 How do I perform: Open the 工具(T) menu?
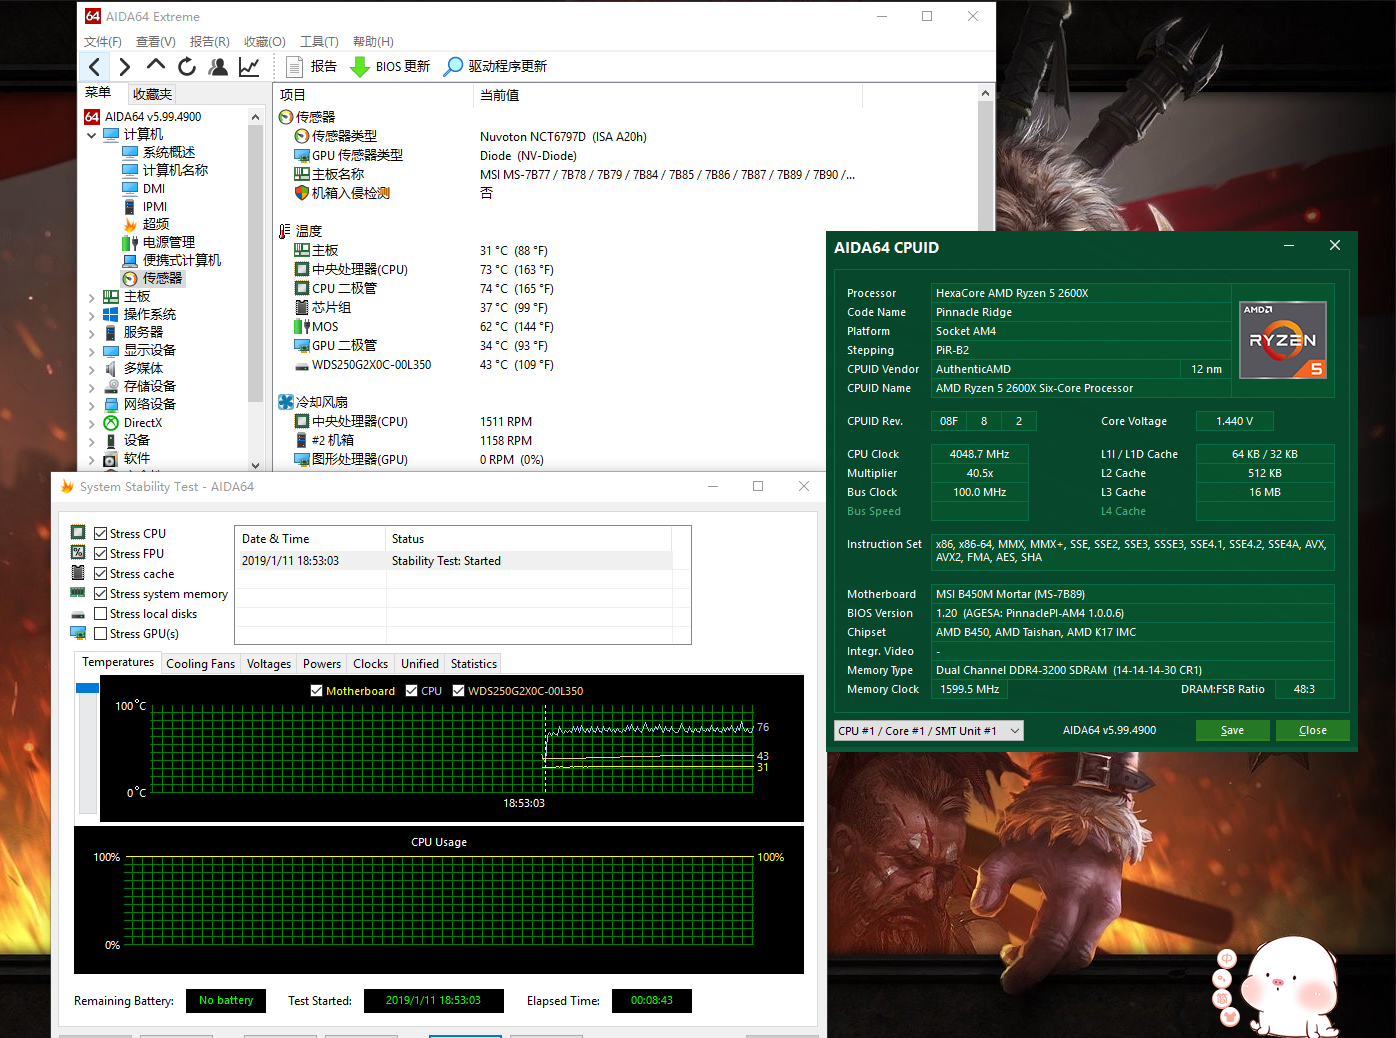point(319,42)
